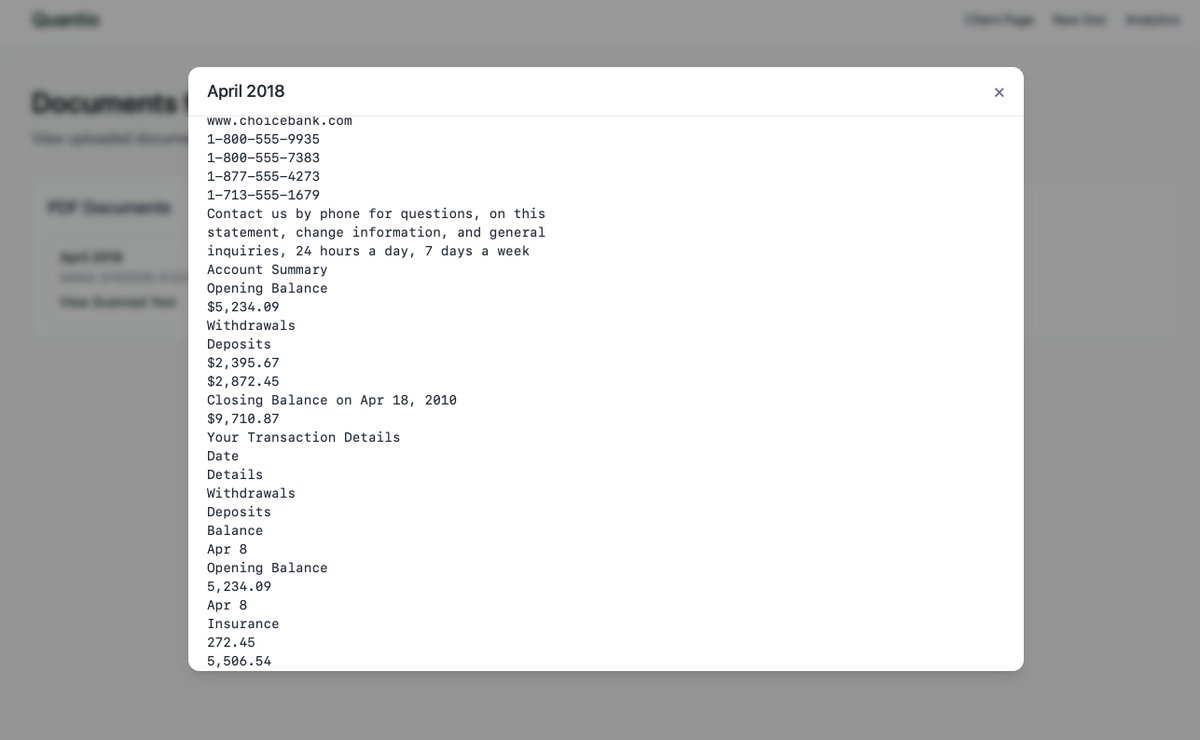The width and height of the screenshot is (1200, 740).
Task: Click the 'Date' column label line
Action: point(223,456)
